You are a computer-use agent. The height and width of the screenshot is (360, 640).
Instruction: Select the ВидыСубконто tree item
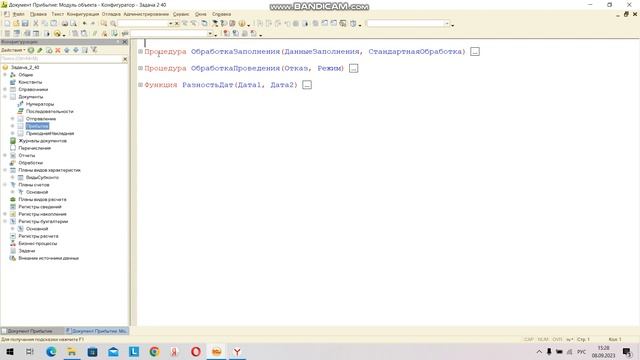(x=42, y=178)
